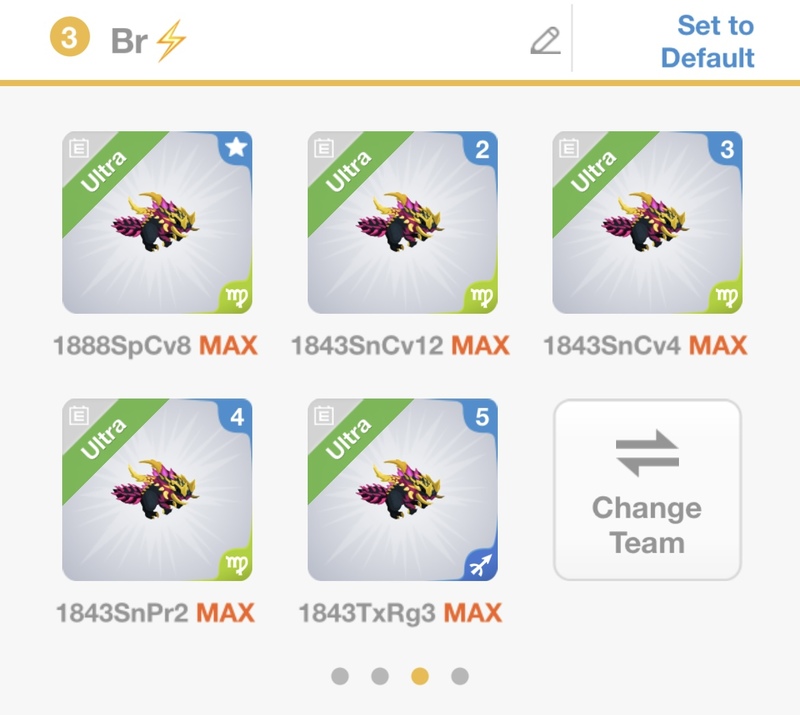Click the notes icon on 1843SnCv4 card
The height and width of the screenshot is (715, 800).
click(x=568, y=147)
